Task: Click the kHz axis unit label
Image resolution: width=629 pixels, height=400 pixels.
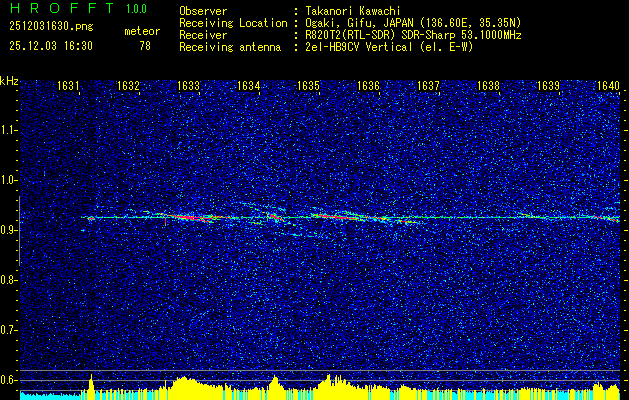Action: click(x=9, y=81)
